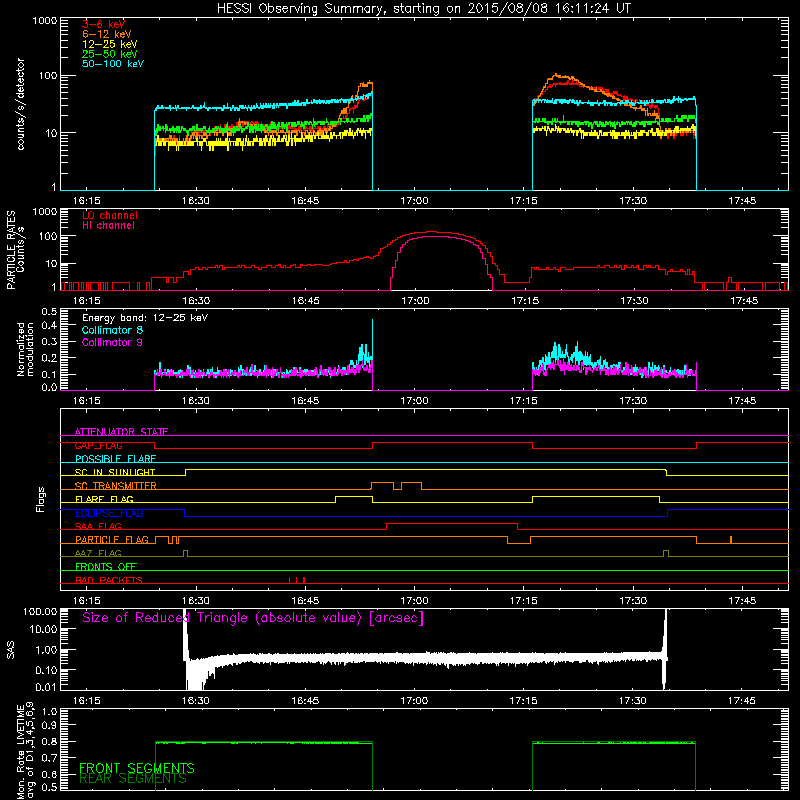Click the first SC_TRANSMITTER pulse after 16:54
This screenshot has height=800, width=800.
coord(382,483)
